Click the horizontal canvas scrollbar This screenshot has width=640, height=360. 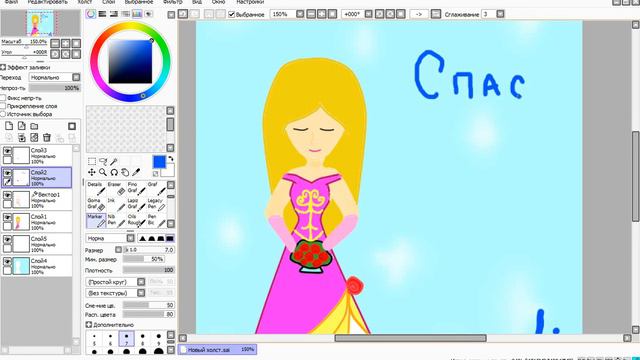pos(410,338)
